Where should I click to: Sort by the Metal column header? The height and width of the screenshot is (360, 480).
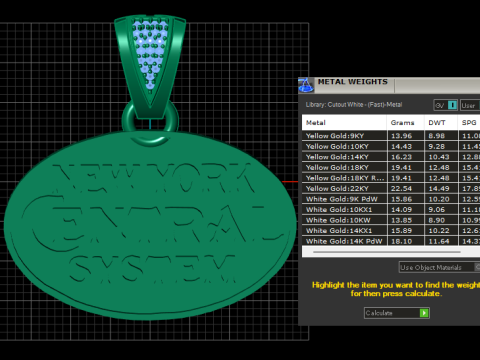coord(344,123)
